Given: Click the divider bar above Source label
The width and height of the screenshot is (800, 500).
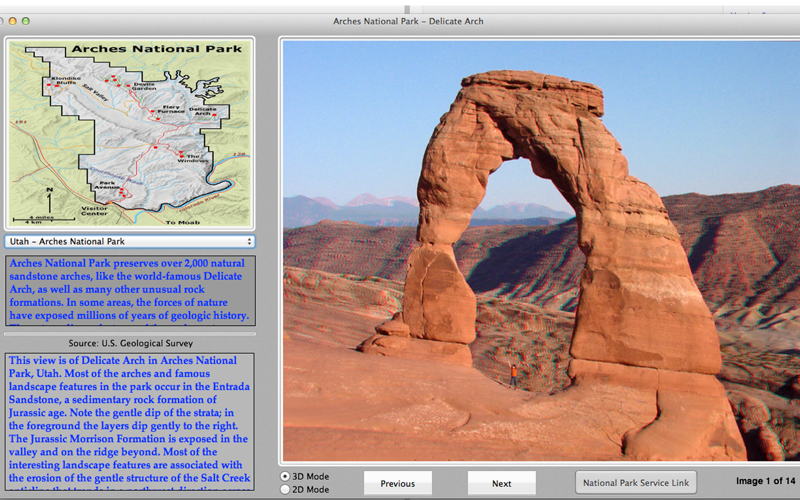Looking at the screenshot, I should coord(130,334).
